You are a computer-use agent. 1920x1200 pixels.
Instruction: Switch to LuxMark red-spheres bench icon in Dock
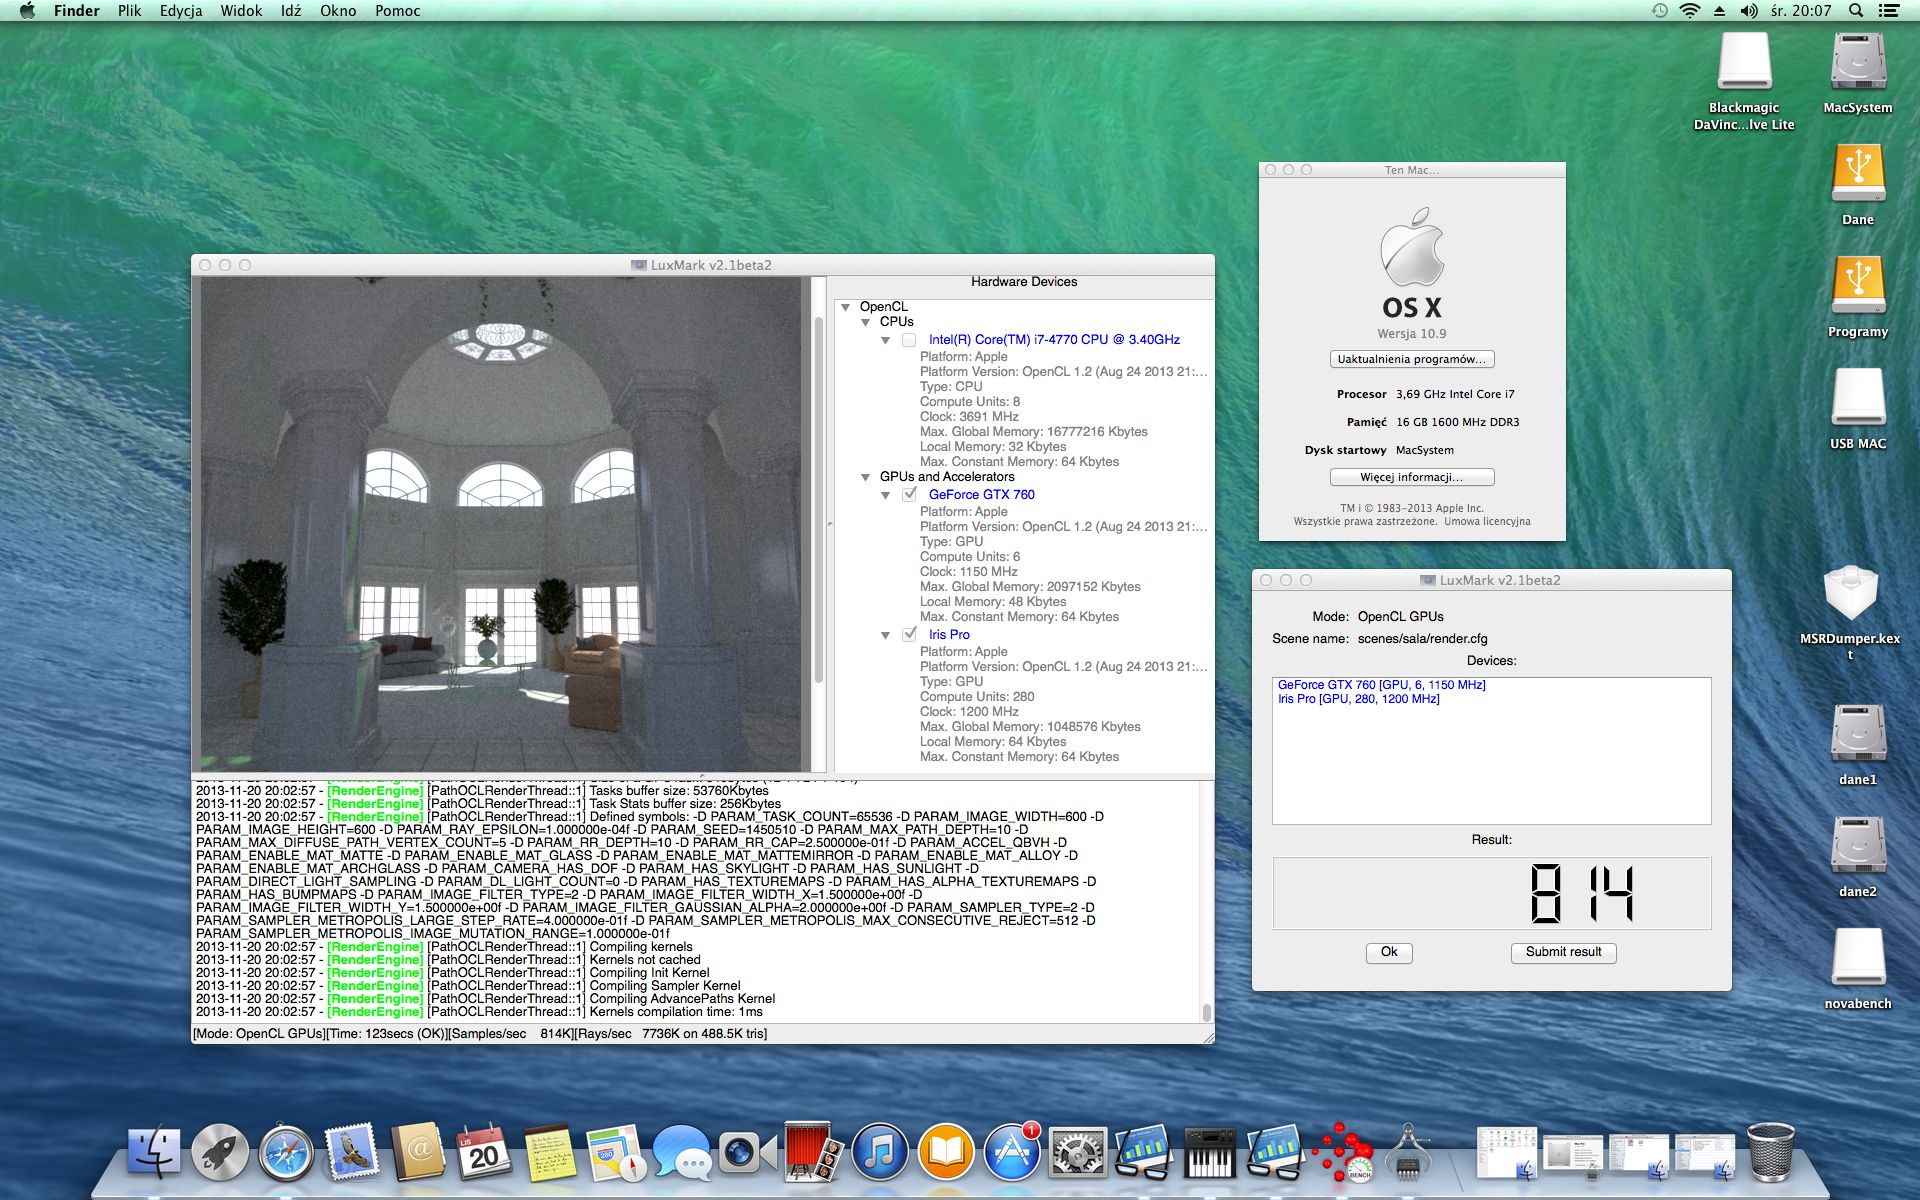click(1341, 1152)
